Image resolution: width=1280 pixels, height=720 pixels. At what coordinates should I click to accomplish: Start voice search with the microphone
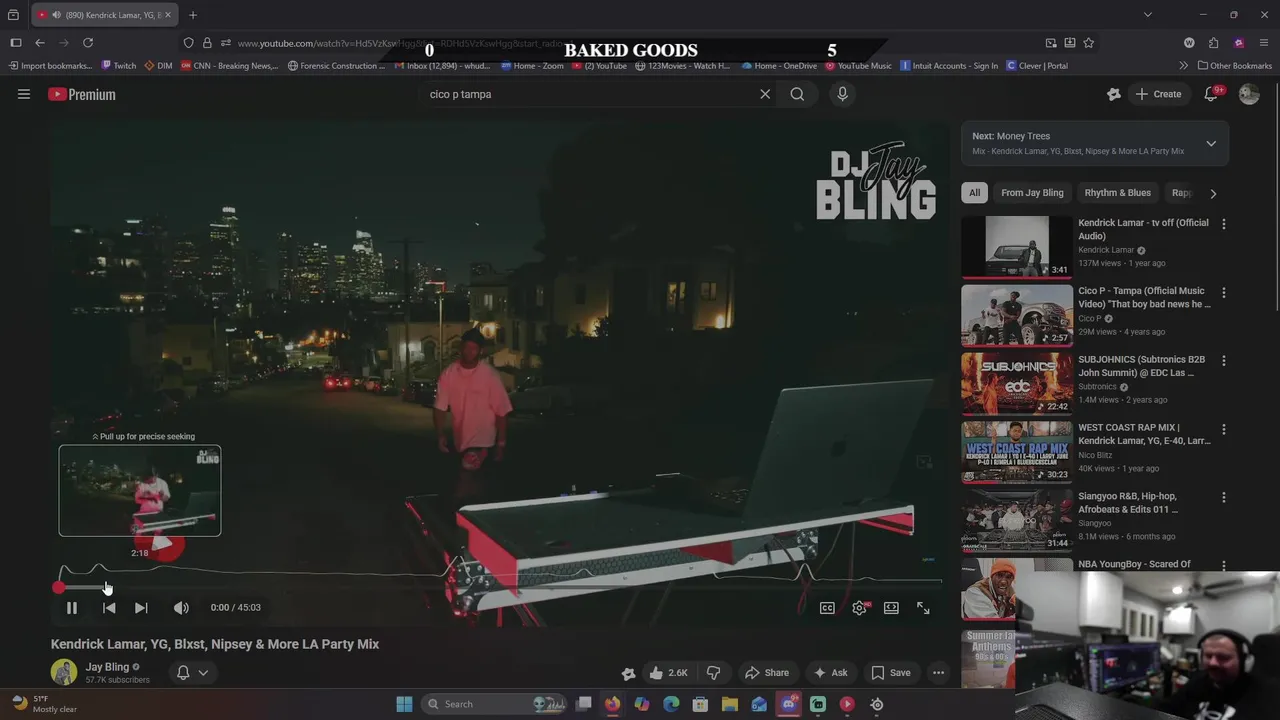point(842,94)
